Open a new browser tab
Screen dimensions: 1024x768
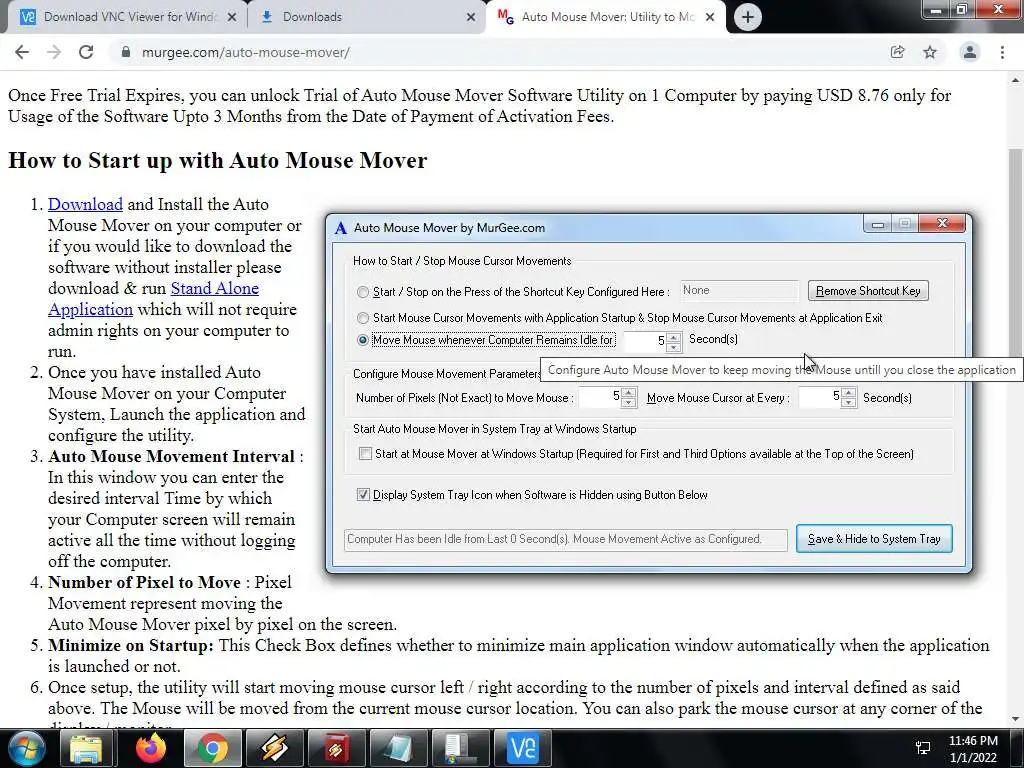tap(748, 17)
